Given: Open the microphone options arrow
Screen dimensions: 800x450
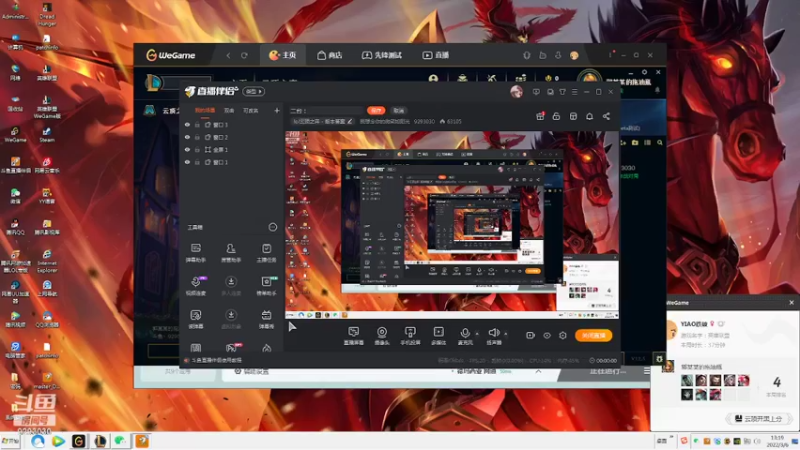Looking at the screenshot, I should pyautogui.click(x=477, y=334).
